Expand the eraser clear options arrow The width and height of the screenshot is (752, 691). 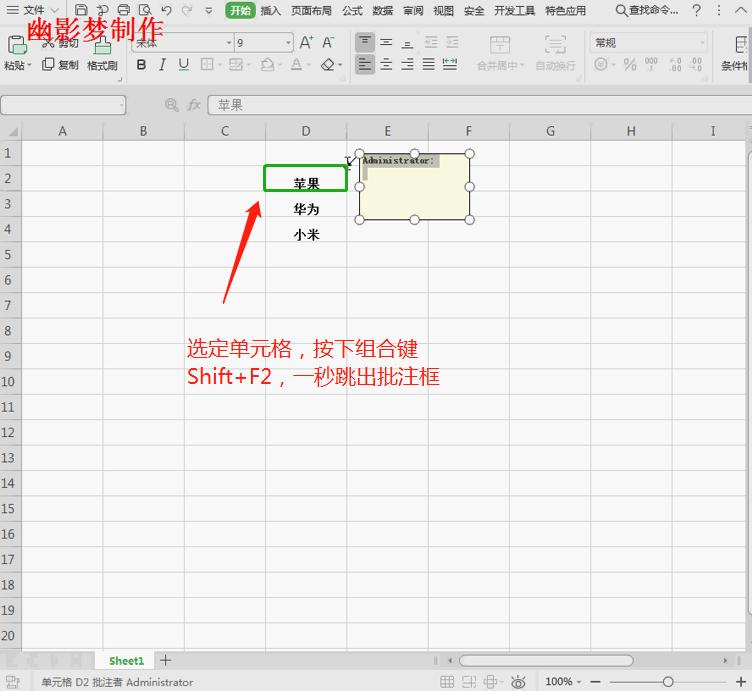(340, 65)
